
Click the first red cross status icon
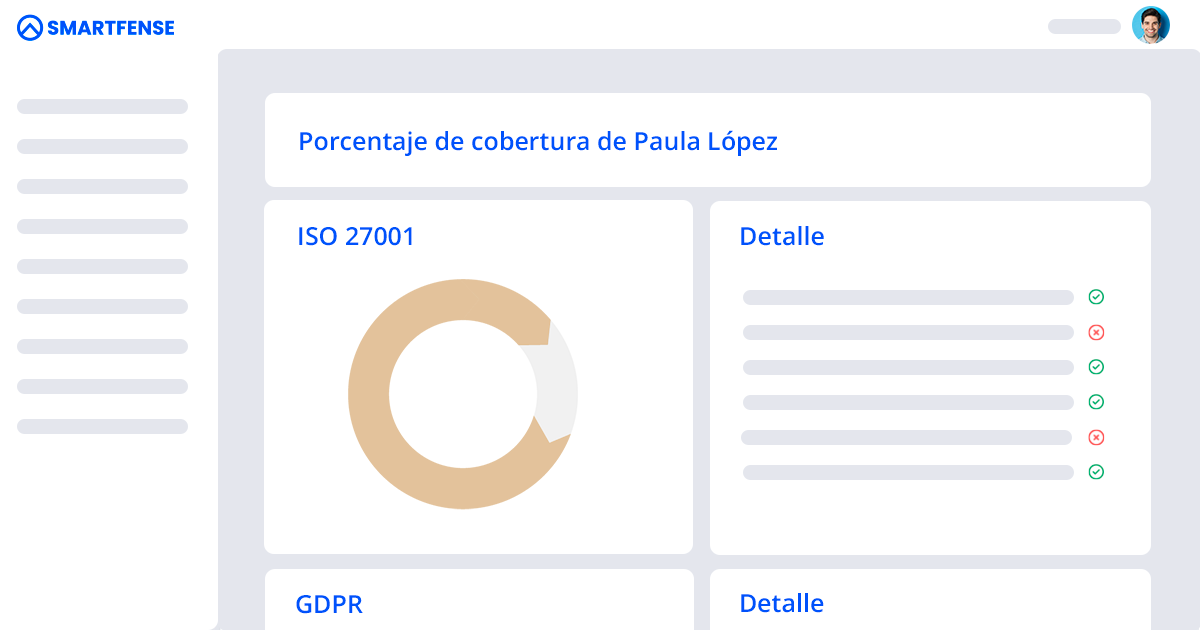pyautogui.click(x=1096, y=332)
